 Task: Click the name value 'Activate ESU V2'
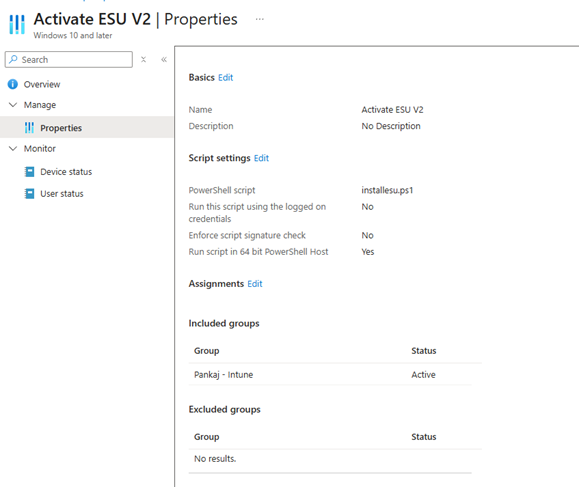(x=392, y=110)
